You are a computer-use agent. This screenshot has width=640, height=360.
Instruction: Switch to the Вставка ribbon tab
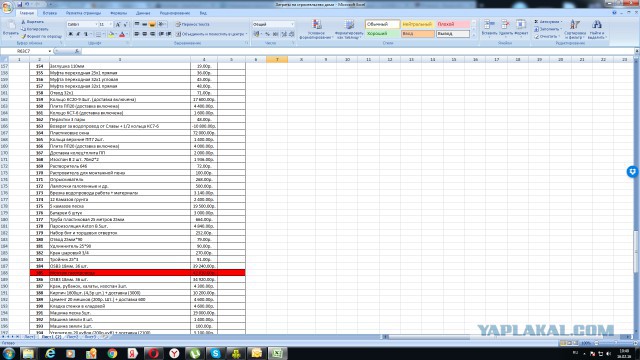pos(50,13)
